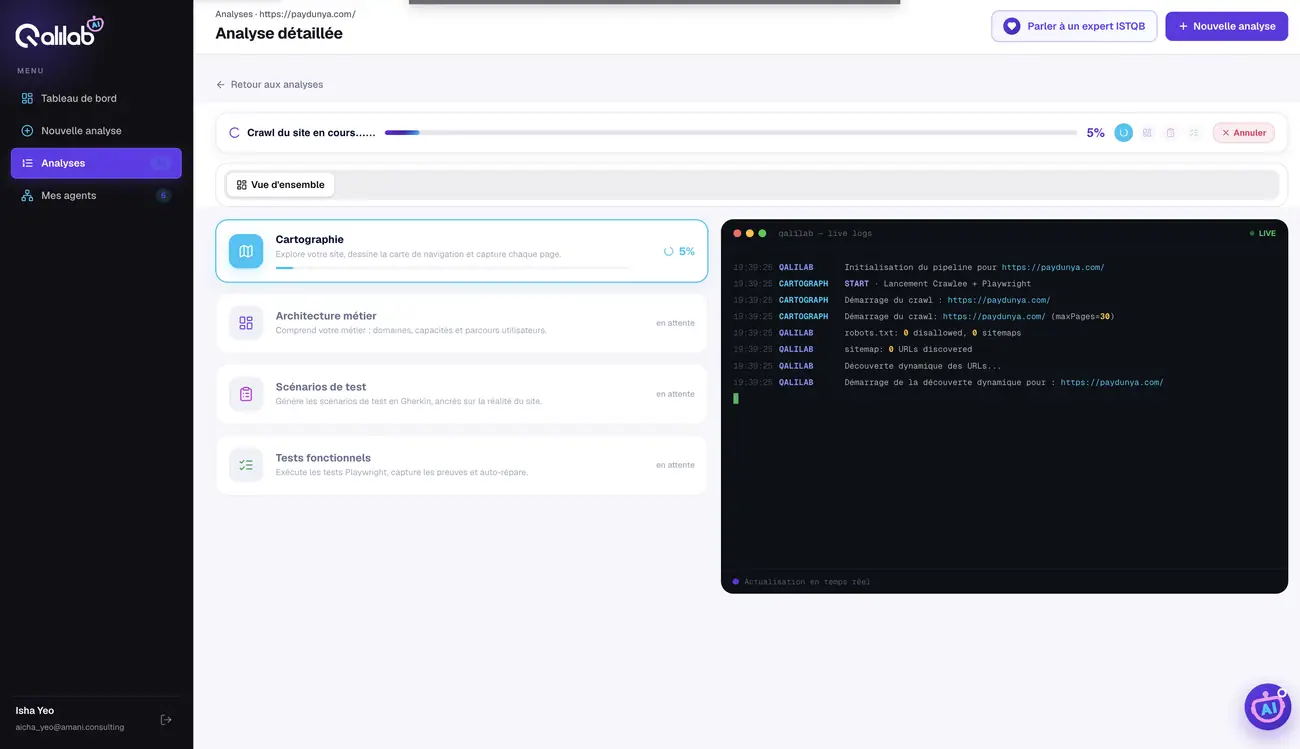This screenshot has height=749, width=1300.
Task: Click the crawl progress bar
Action: (x=730, y=132)
